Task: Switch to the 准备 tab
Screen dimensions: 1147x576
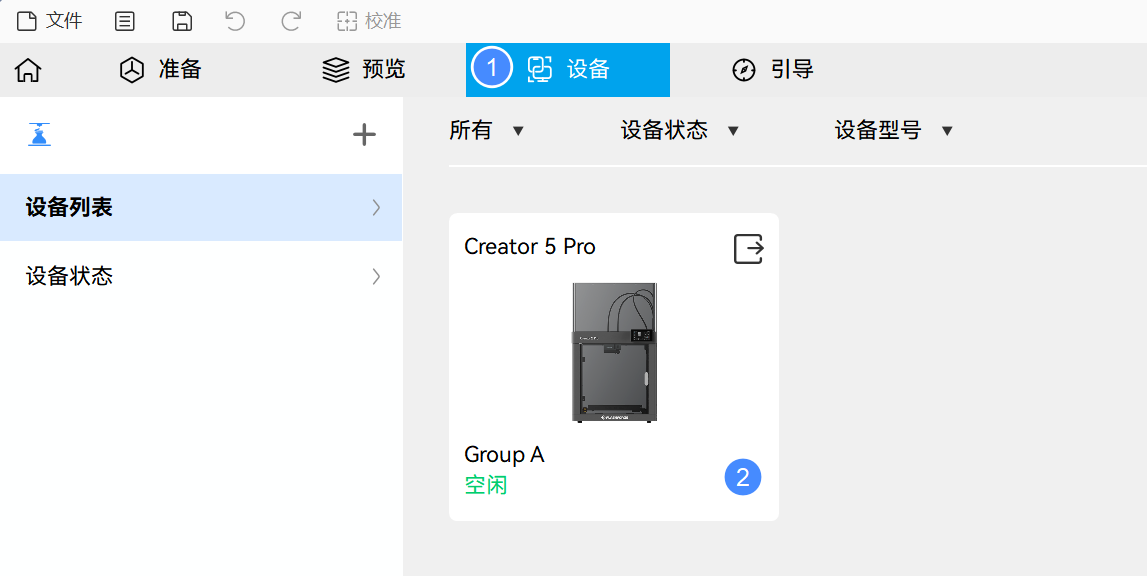Action: coord(160,70)
